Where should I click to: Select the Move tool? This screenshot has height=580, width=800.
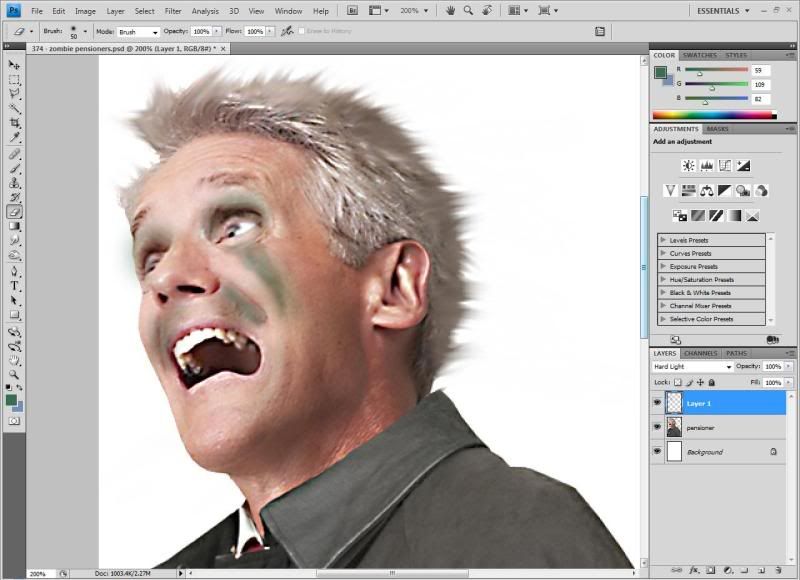14,65
